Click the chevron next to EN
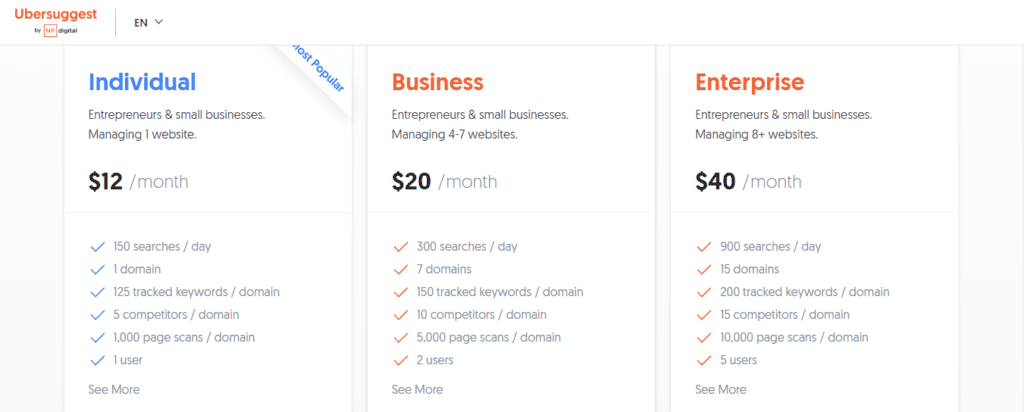 [158, 22]
